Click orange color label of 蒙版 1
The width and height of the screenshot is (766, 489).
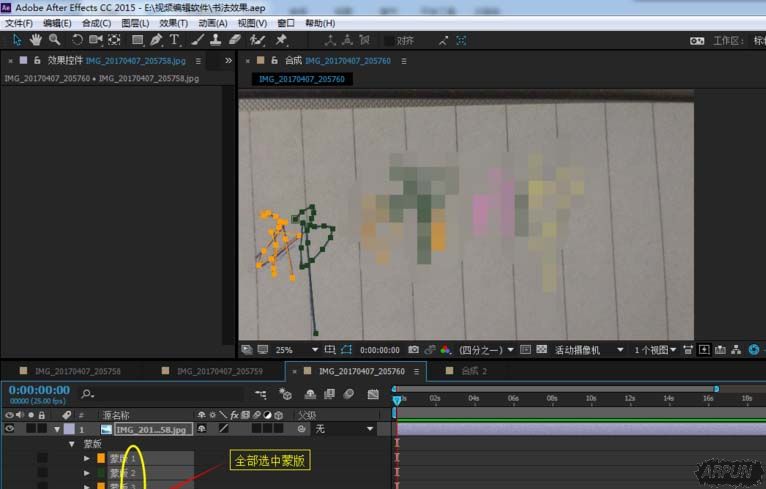point(100,458)
